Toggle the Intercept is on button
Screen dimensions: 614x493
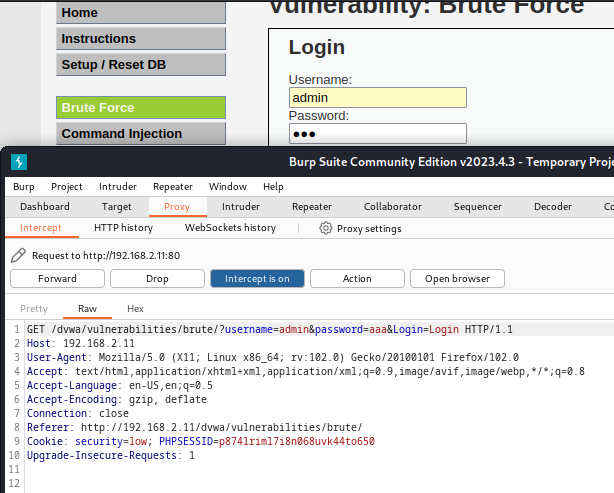click(257, 278)
